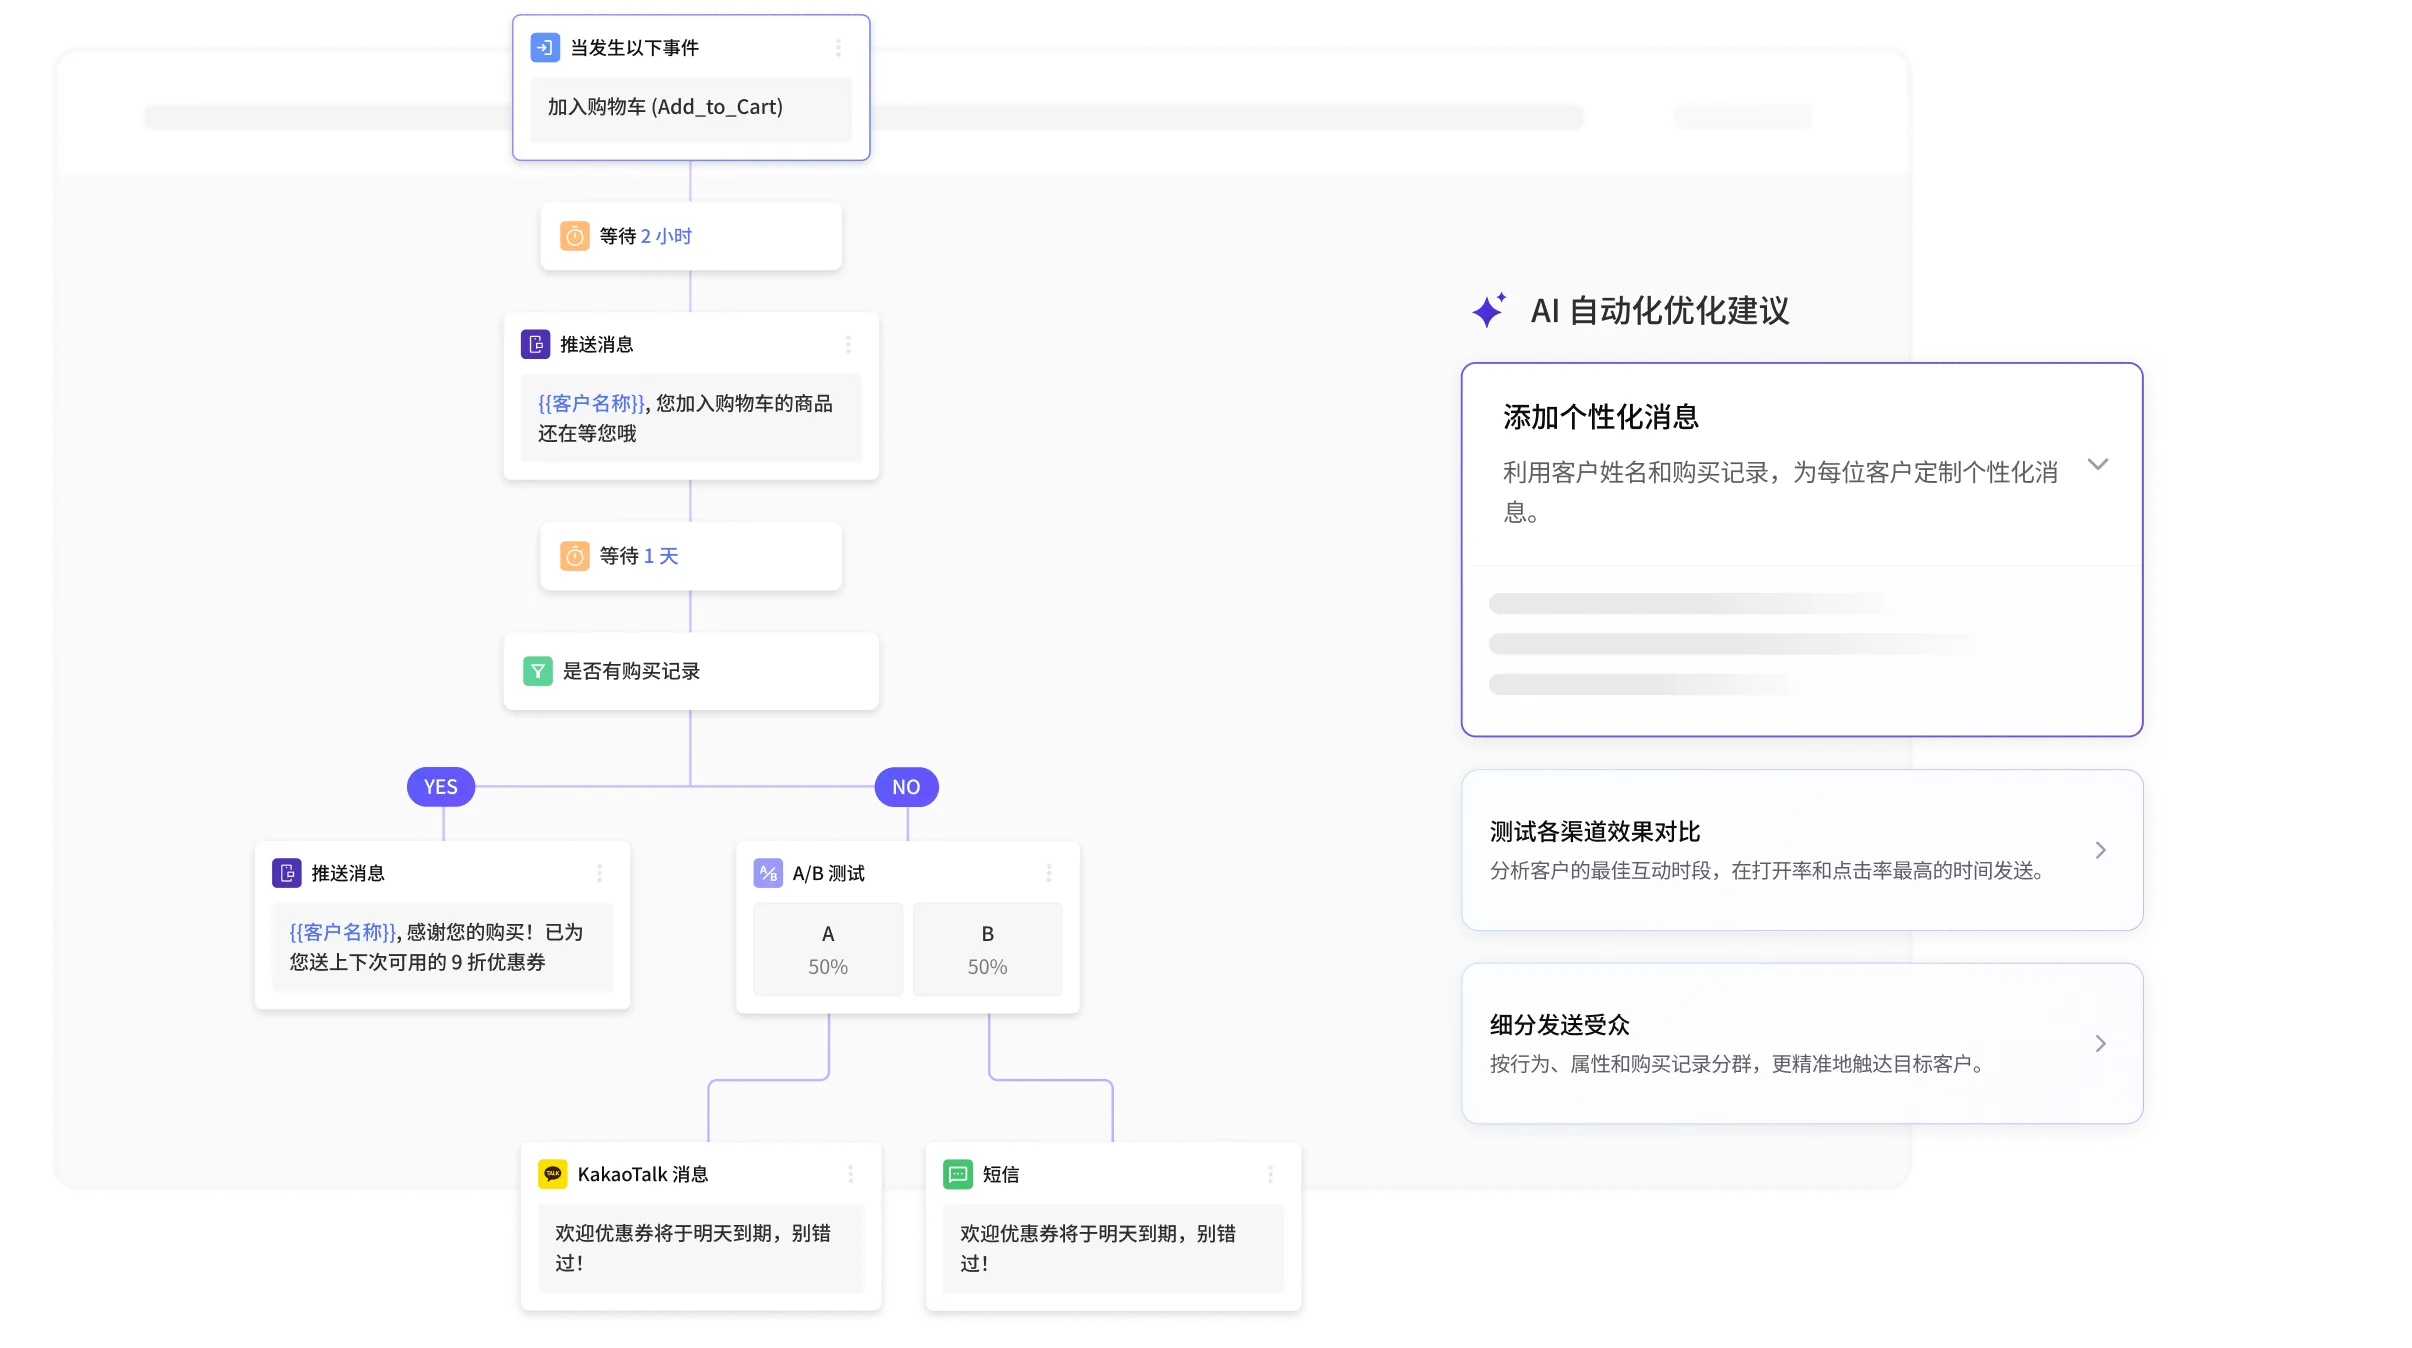Viewport: 2412px width, 1348px height.
Task: Select variant A 50% box
Action: [828, 949]
